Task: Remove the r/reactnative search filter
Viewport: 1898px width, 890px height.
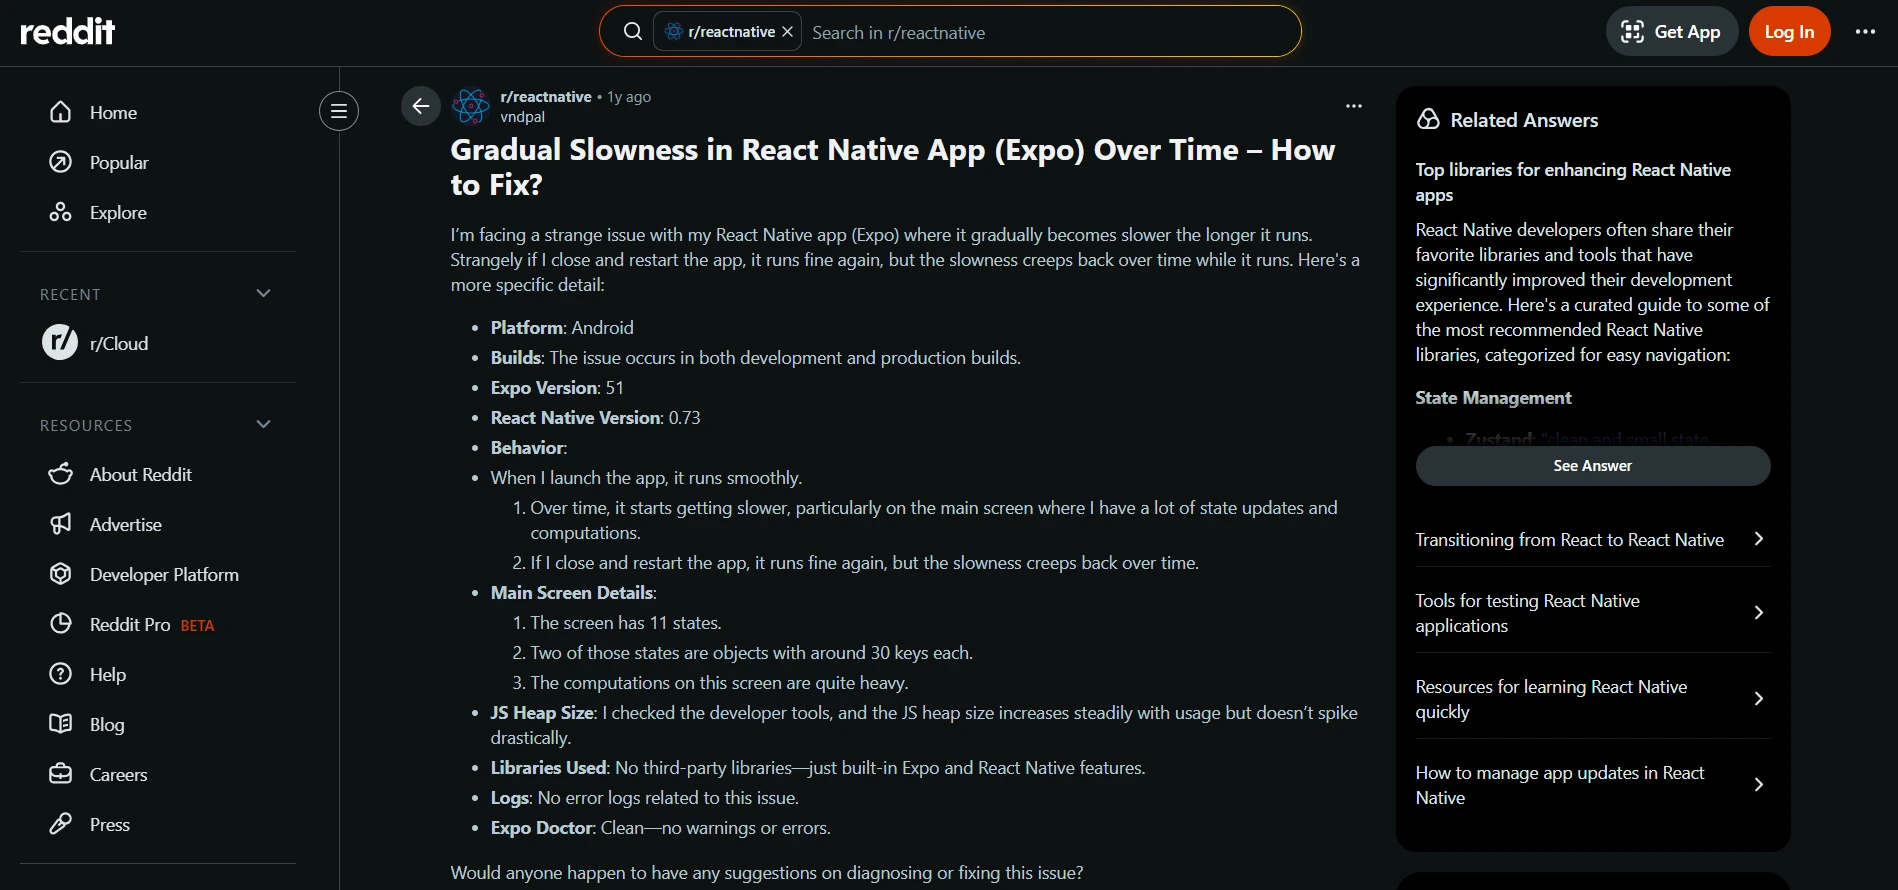Action: [x=788, y=32]
